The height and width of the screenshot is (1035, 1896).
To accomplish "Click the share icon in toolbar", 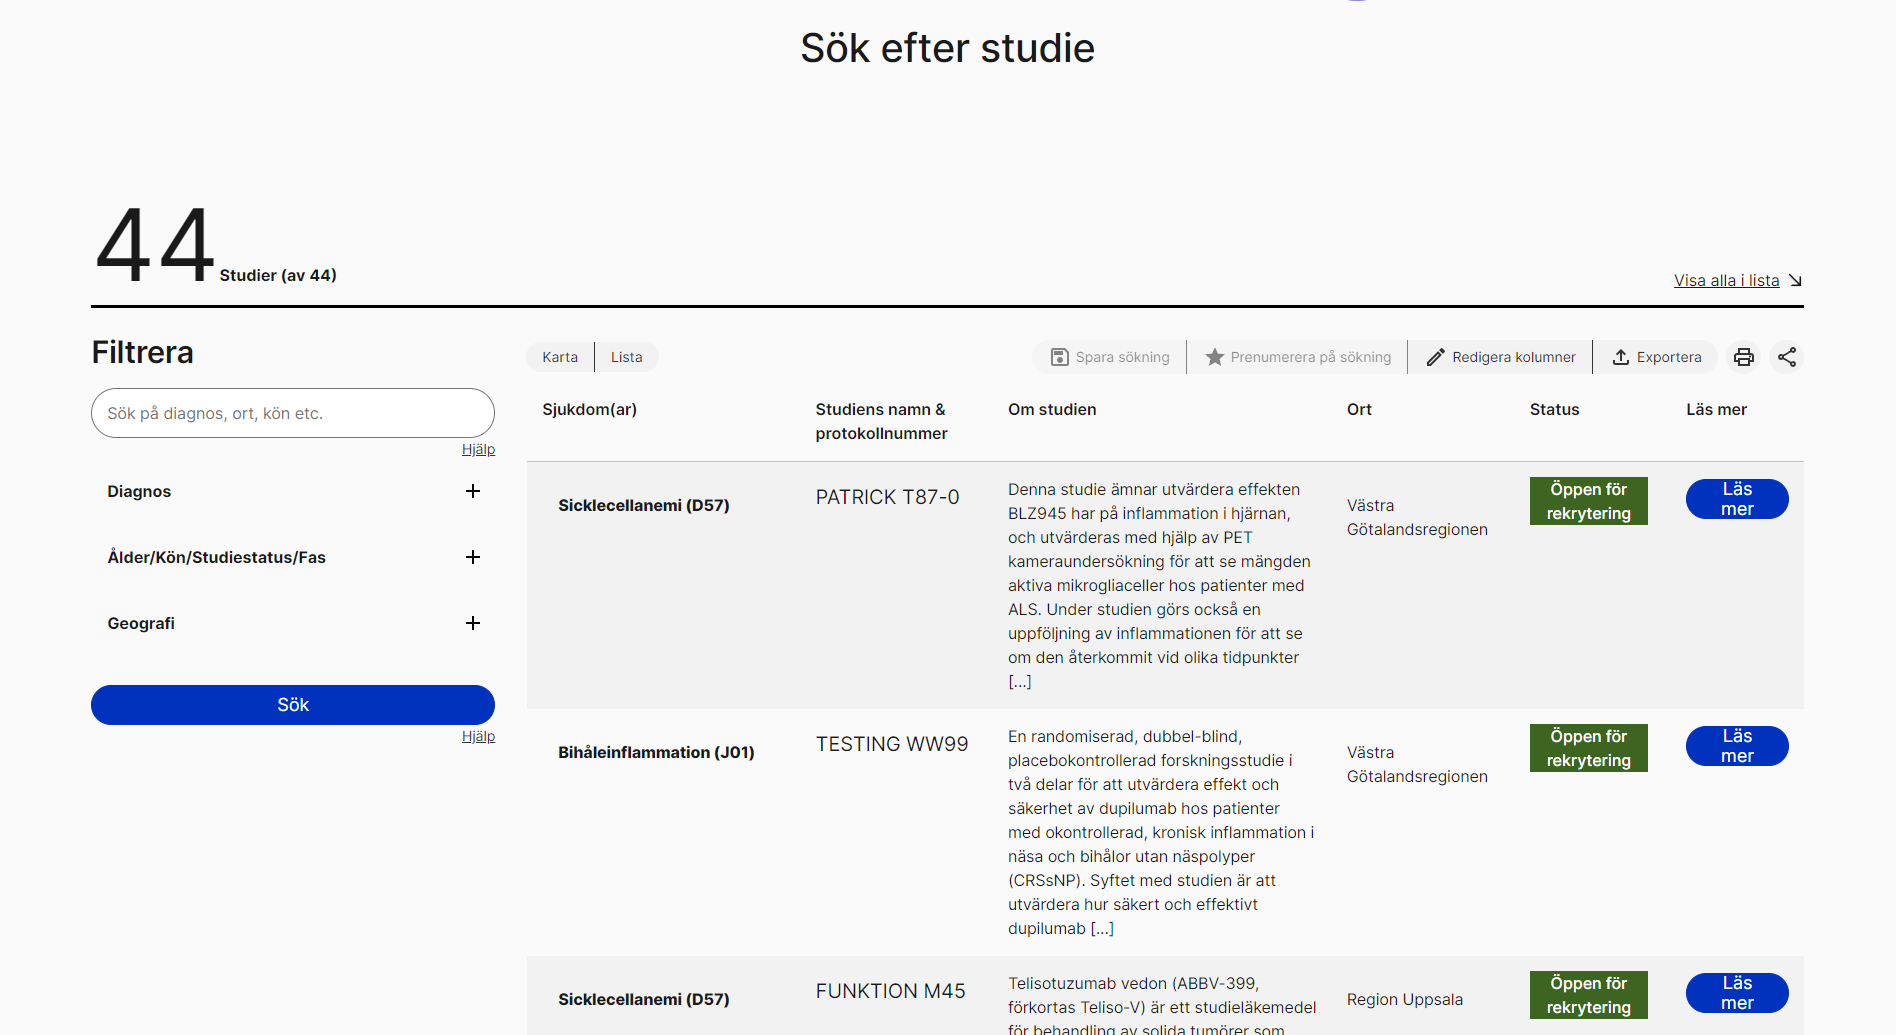I will (1787, 357).
